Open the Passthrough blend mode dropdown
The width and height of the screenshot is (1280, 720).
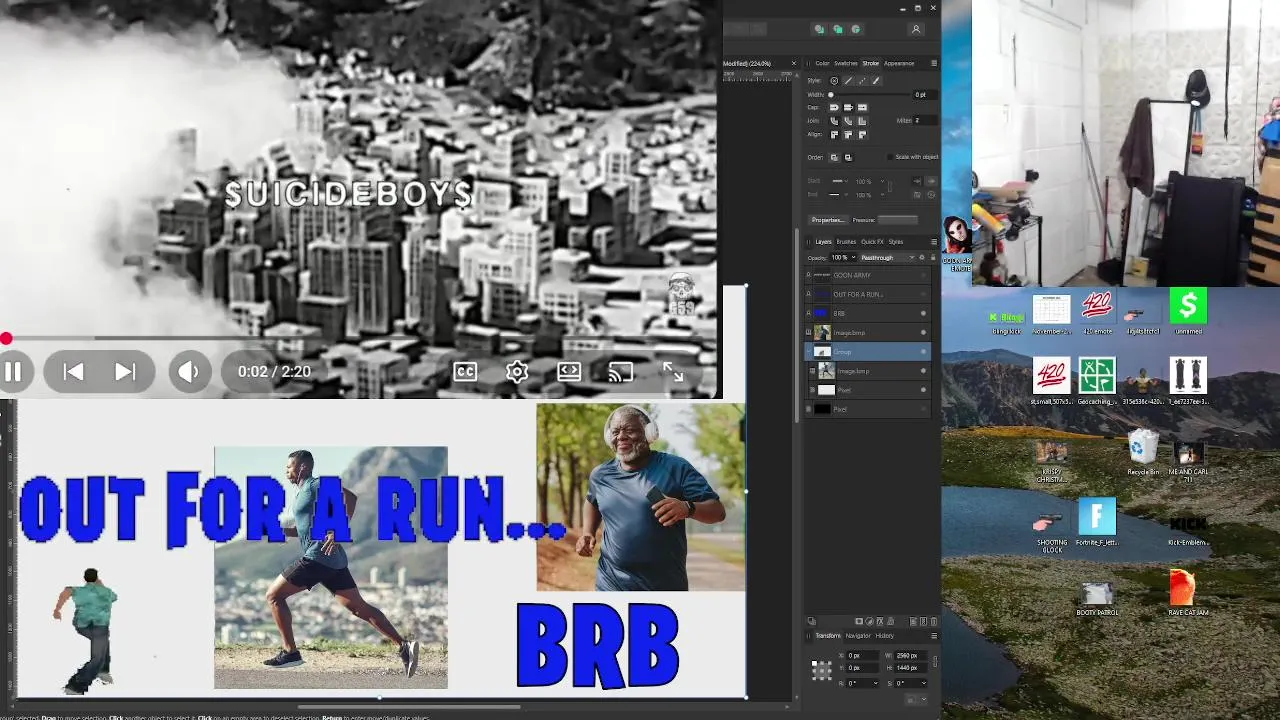pos(888,257)
